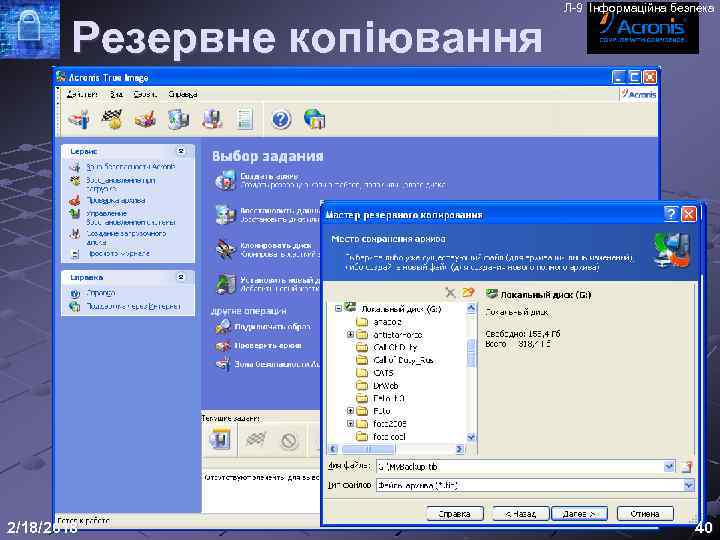Continue with the Далее > button
720x540 pixels.
pyautogui.click(x=579, y=513)
